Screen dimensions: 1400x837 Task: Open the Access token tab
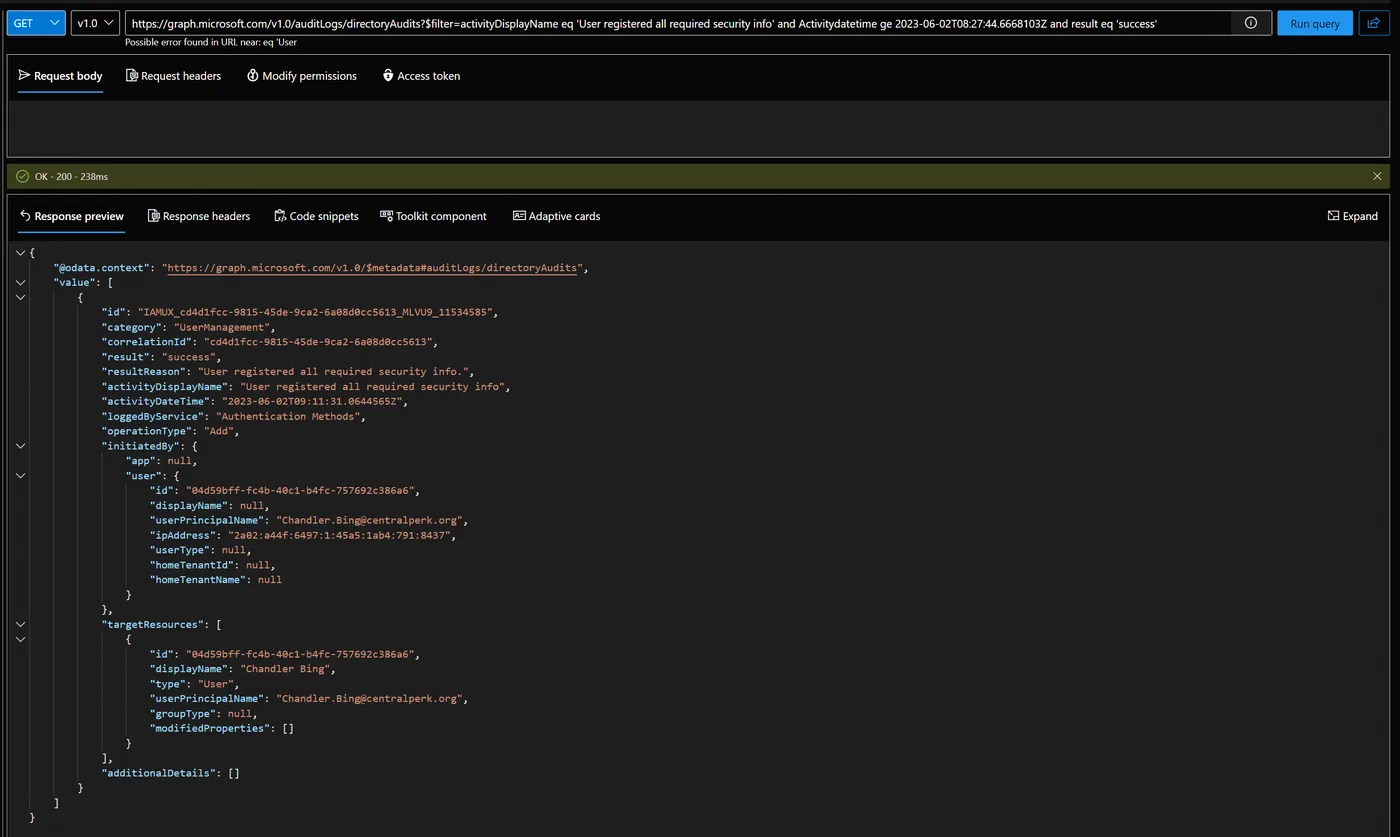(421, 76)
